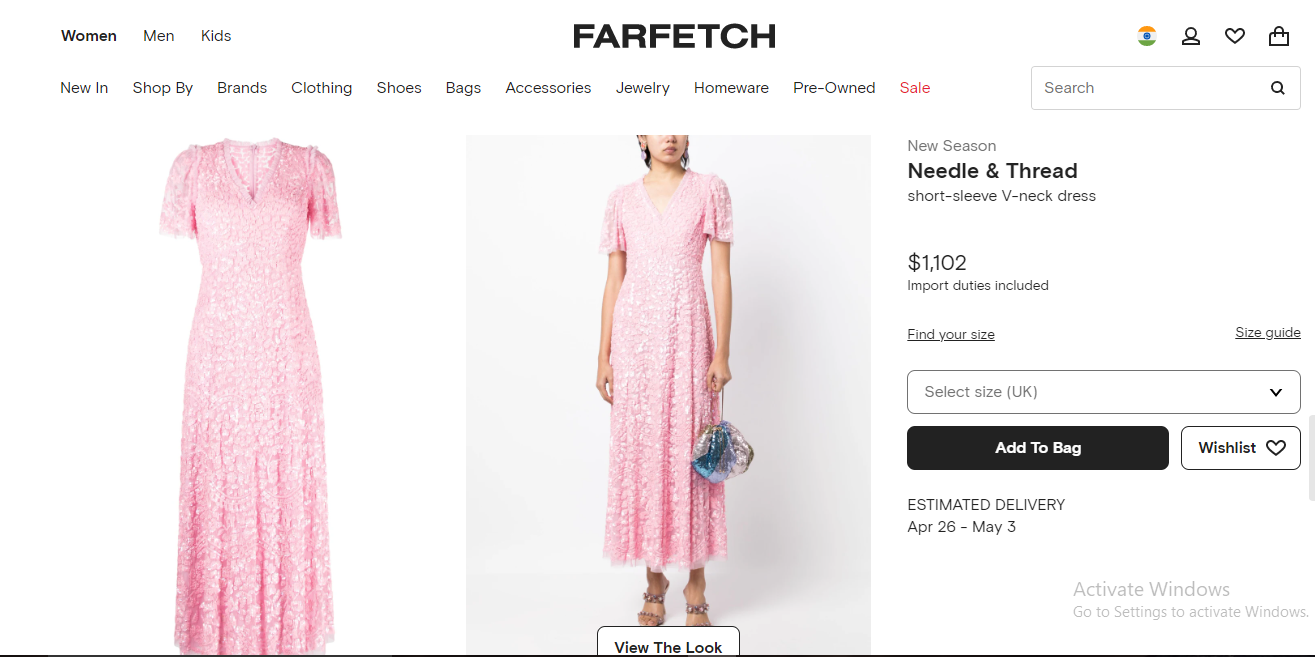Open the shopping bag icon
Image resolution: width=1315 pixels, height=657 pixels.
1279,36
